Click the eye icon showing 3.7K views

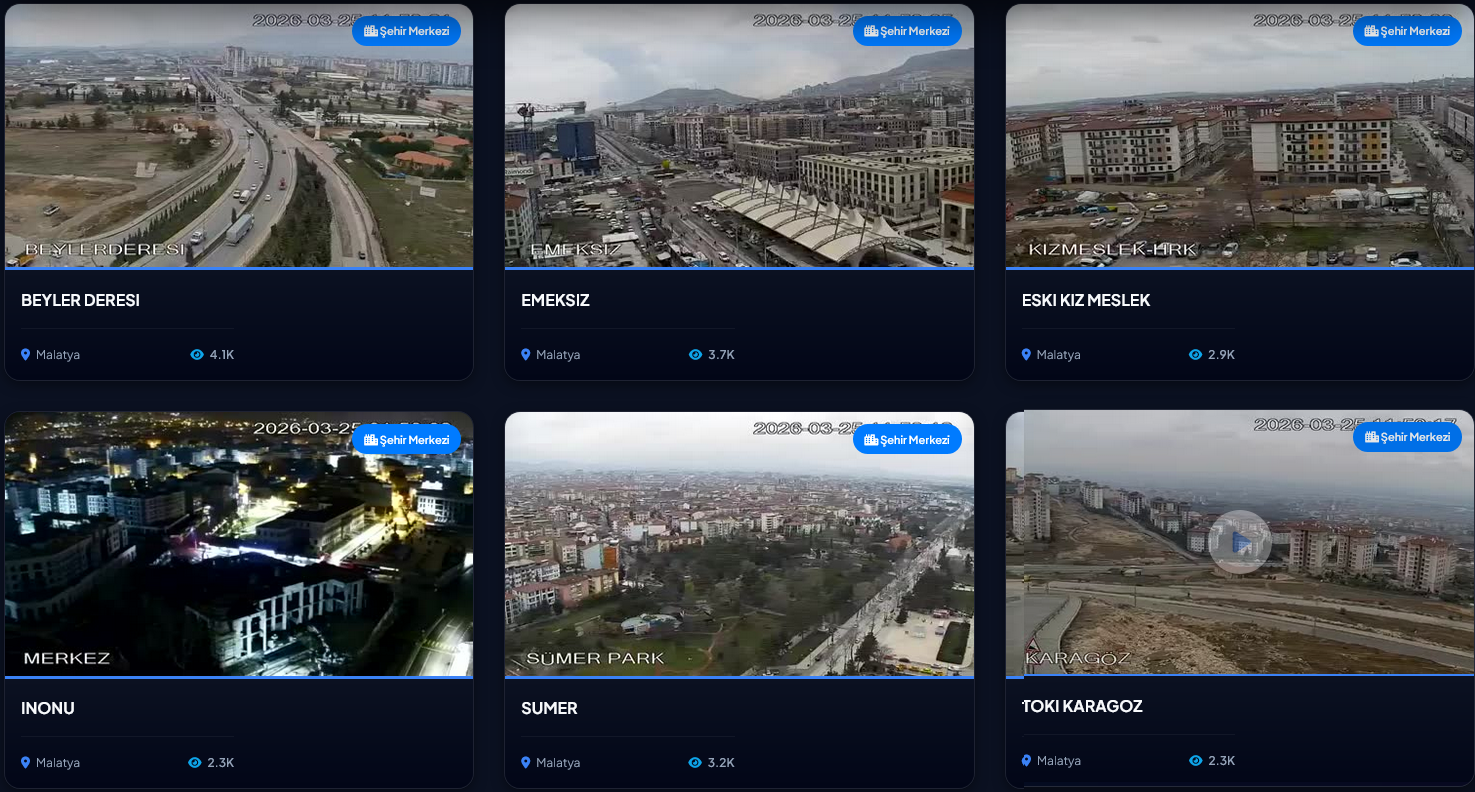[697, 354]
